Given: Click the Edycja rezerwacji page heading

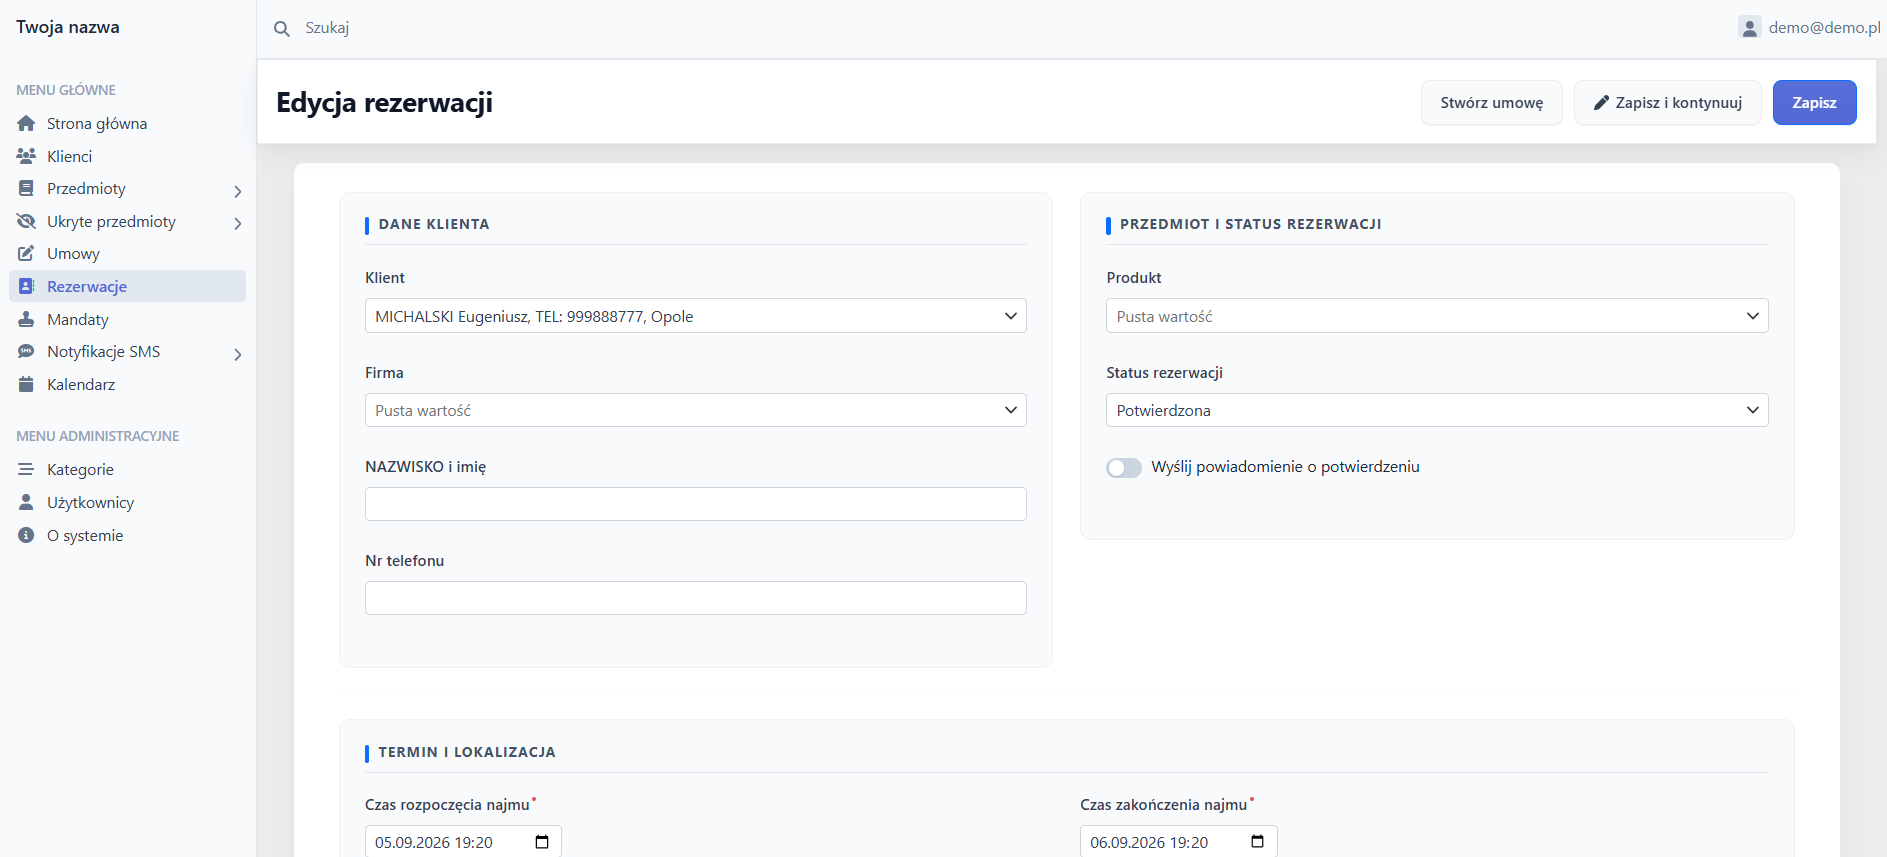Looking at the screenshot, I should [384, 103].
